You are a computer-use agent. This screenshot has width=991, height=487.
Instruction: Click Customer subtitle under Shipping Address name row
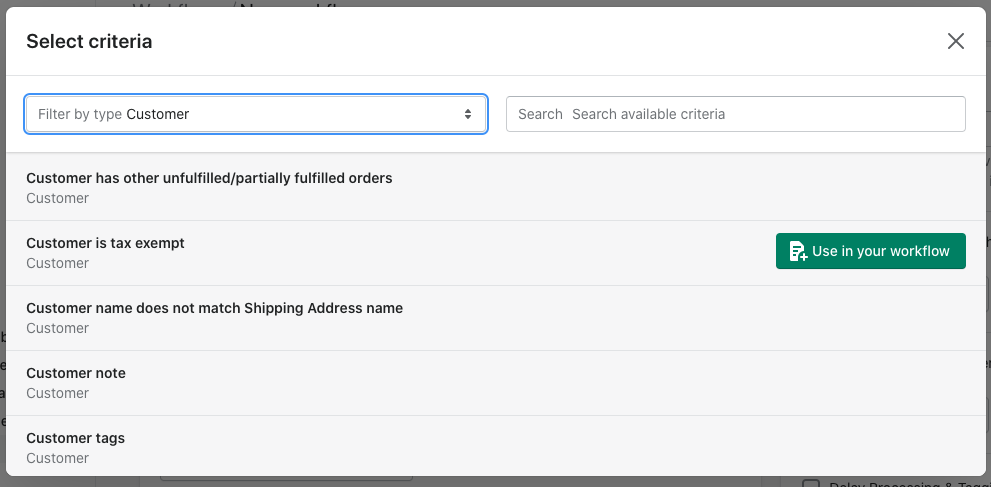click(58, 328)
